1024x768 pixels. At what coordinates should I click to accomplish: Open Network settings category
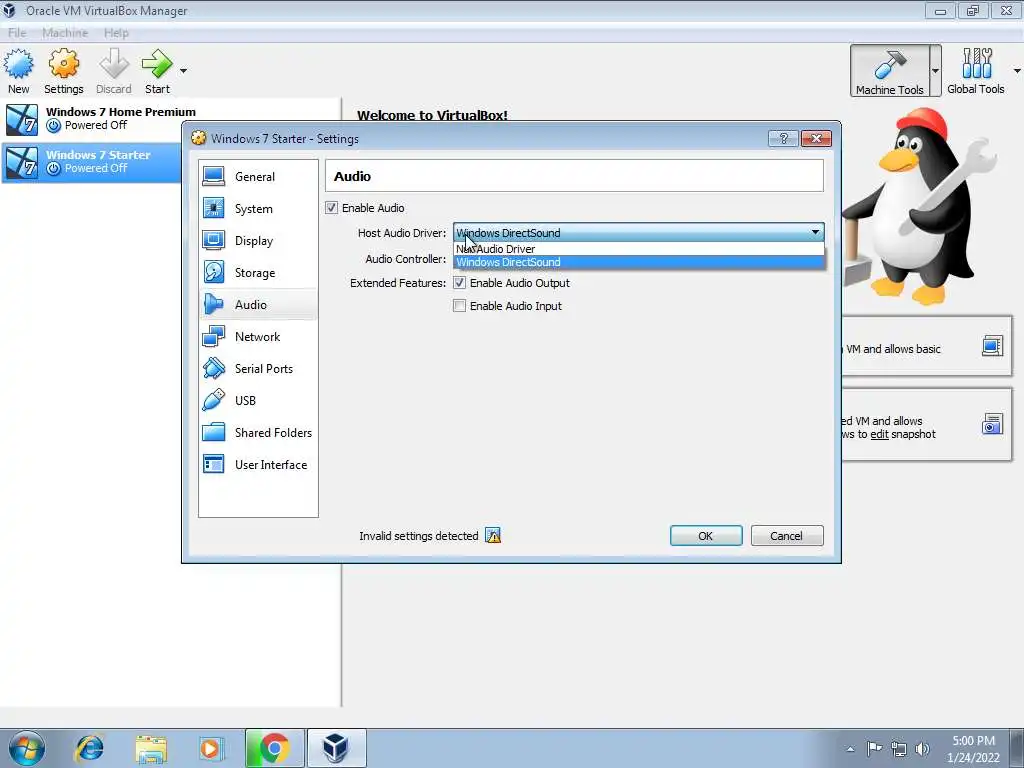pyautogui.click(x=258, y=336)
